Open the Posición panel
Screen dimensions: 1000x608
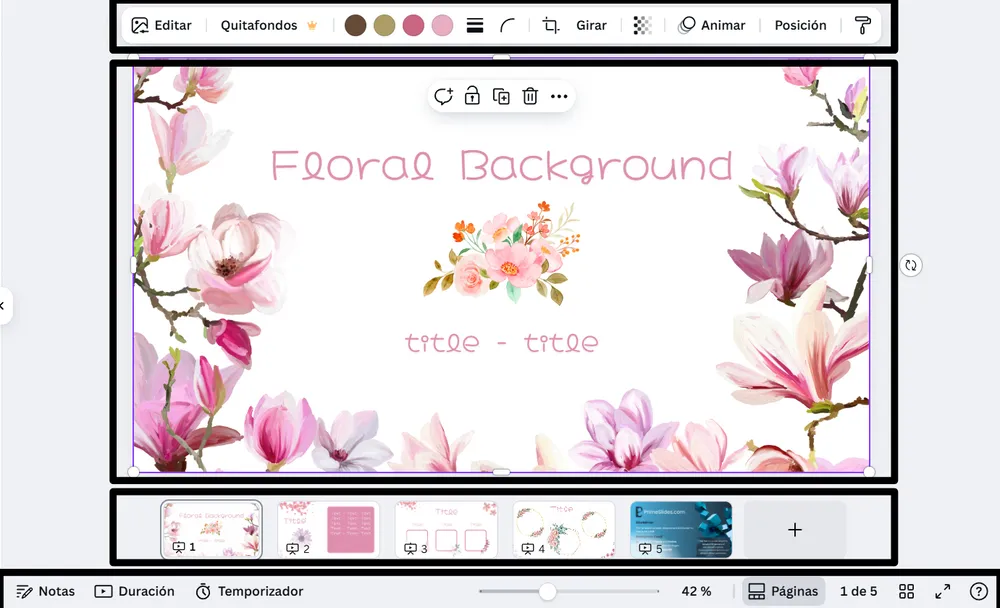point(800,25)
